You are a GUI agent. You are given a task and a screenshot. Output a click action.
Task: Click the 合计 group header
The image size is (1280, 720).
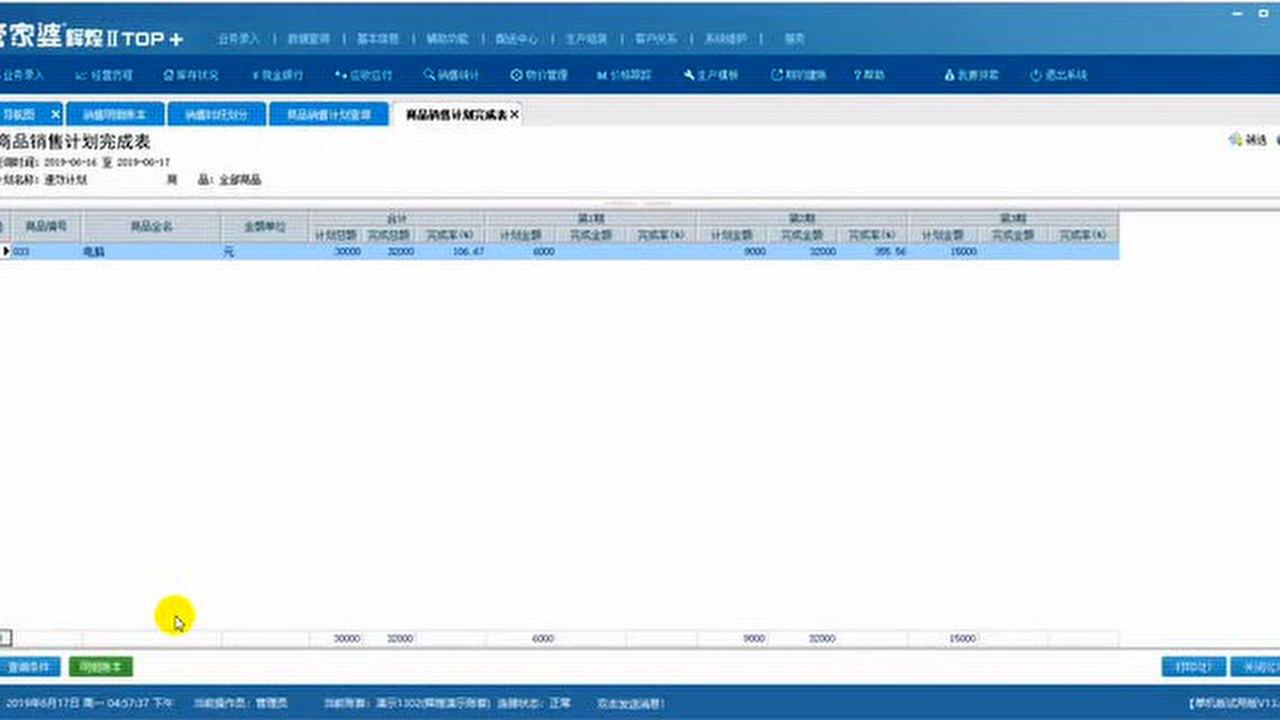point(397,217)
